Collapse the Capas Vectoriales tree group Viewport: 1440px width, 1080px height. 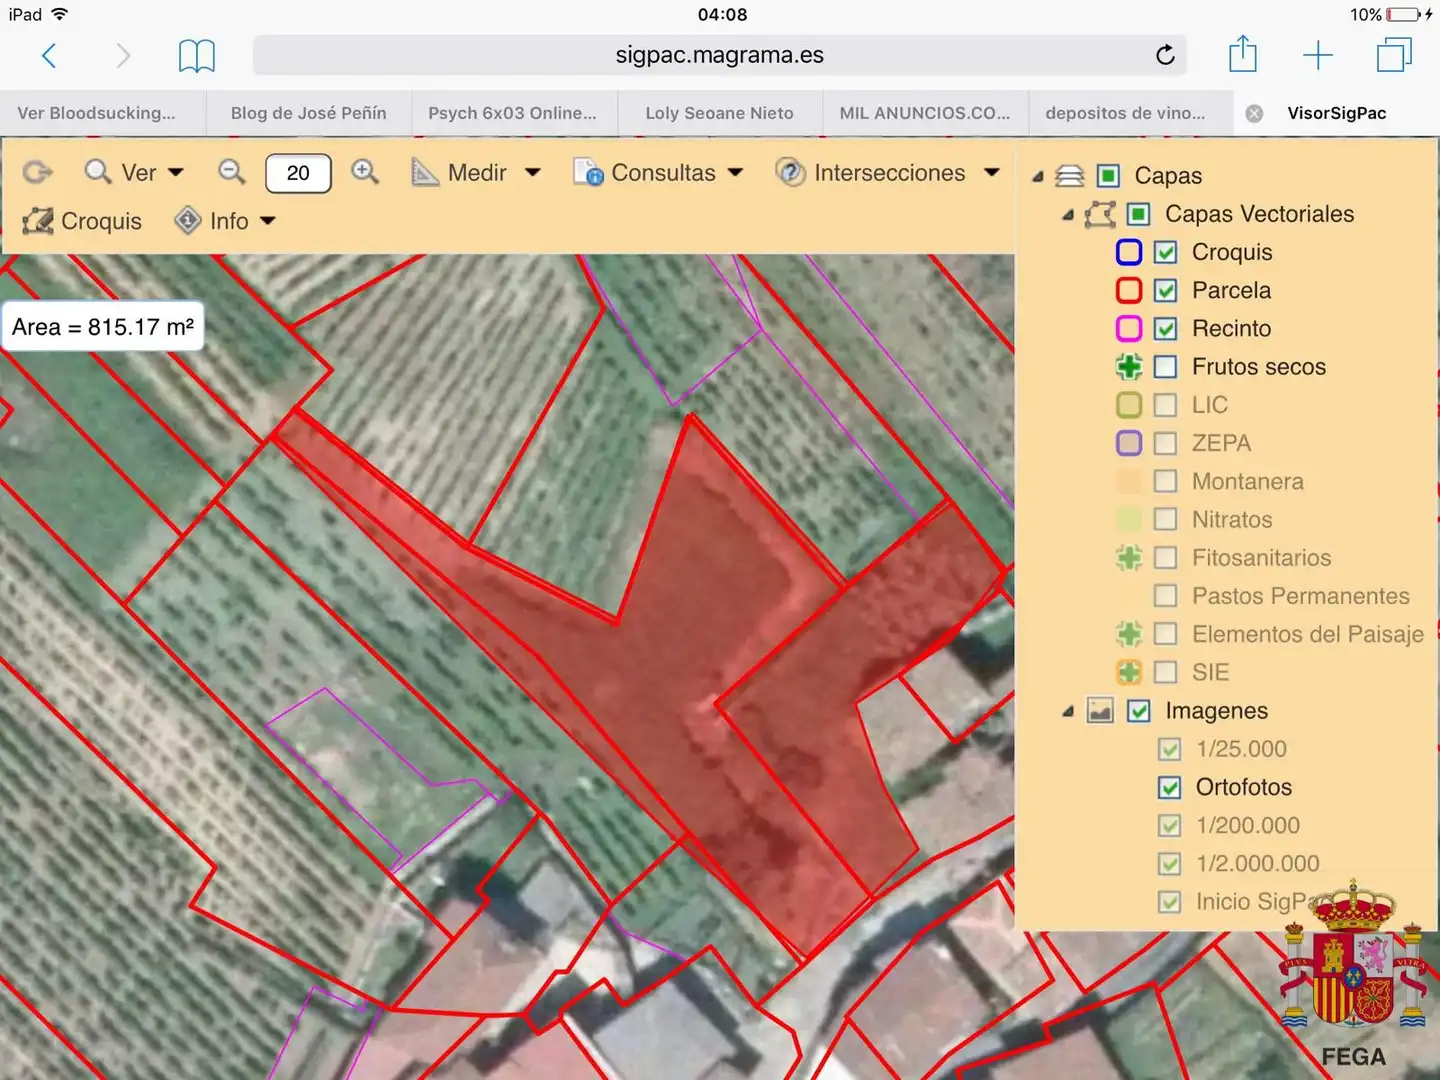tap(1068, 215)
